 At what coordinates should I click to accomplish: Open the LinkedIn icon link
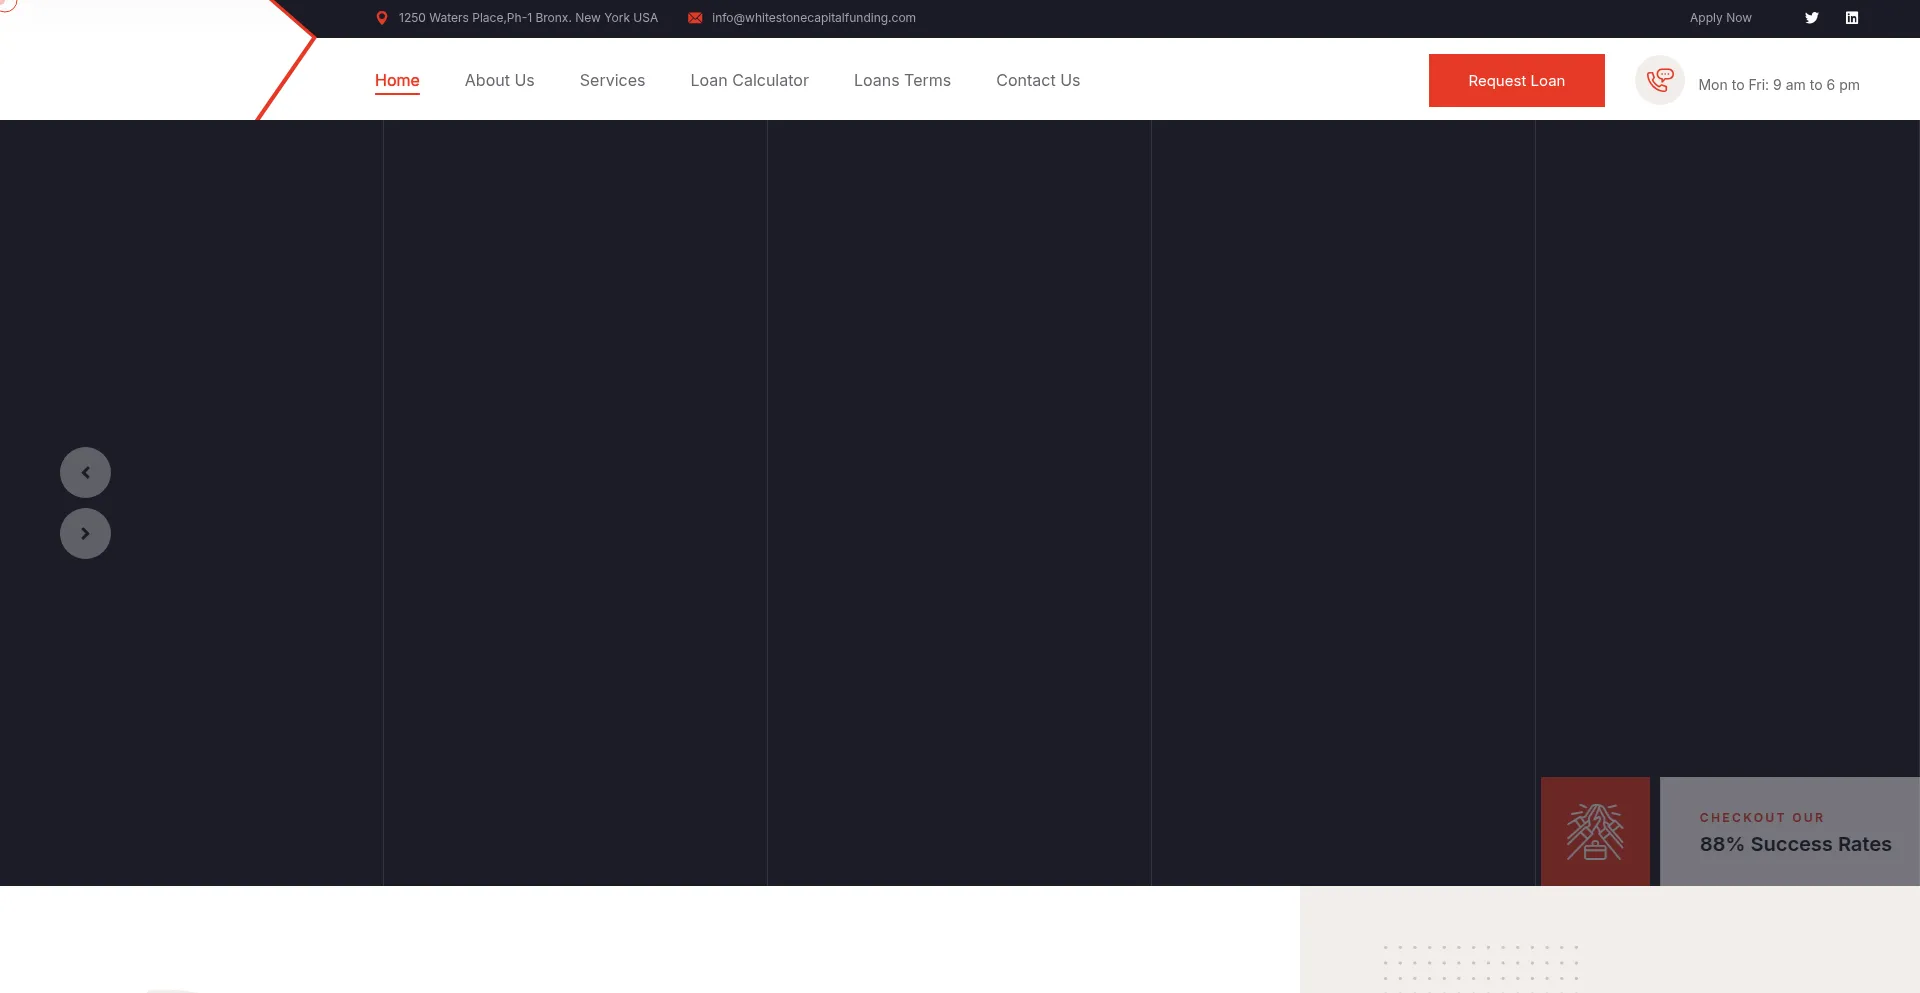(x=1851, y=18)
